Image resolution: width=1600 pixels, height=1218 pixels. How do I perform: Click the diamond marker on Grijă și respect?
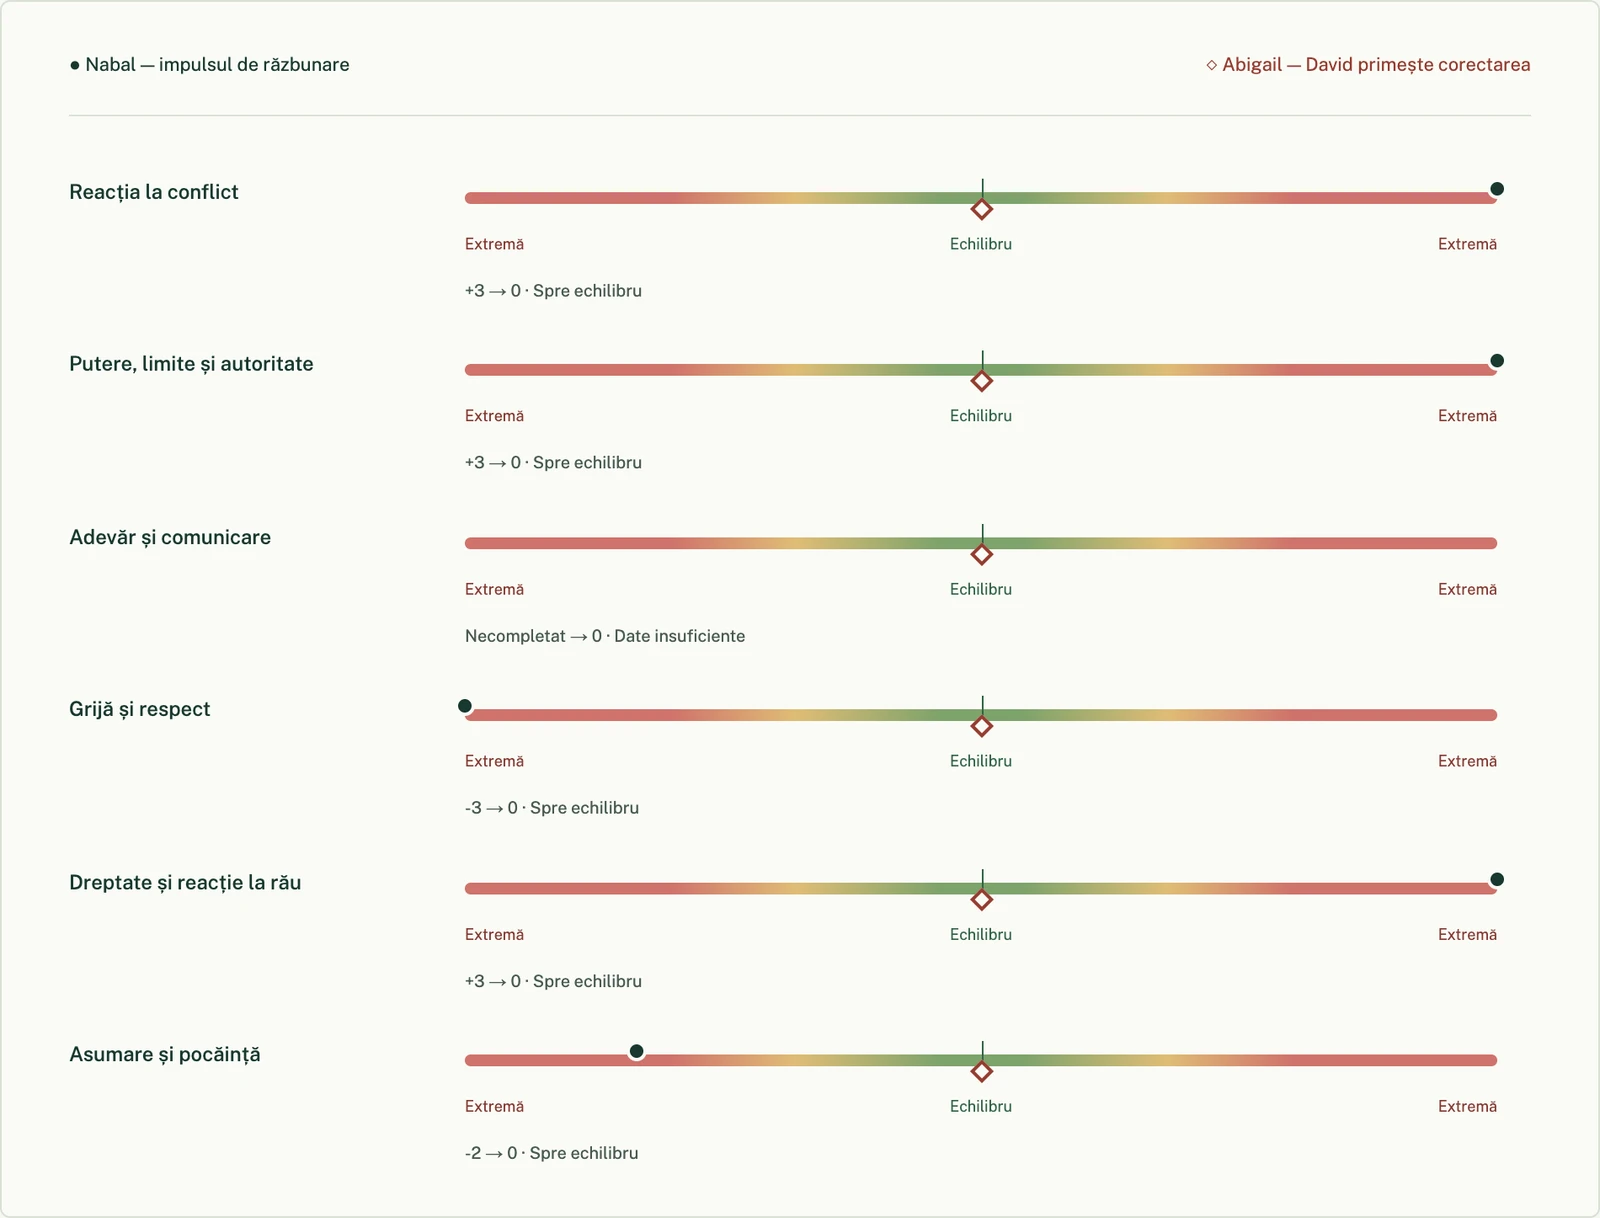(982, 726)
